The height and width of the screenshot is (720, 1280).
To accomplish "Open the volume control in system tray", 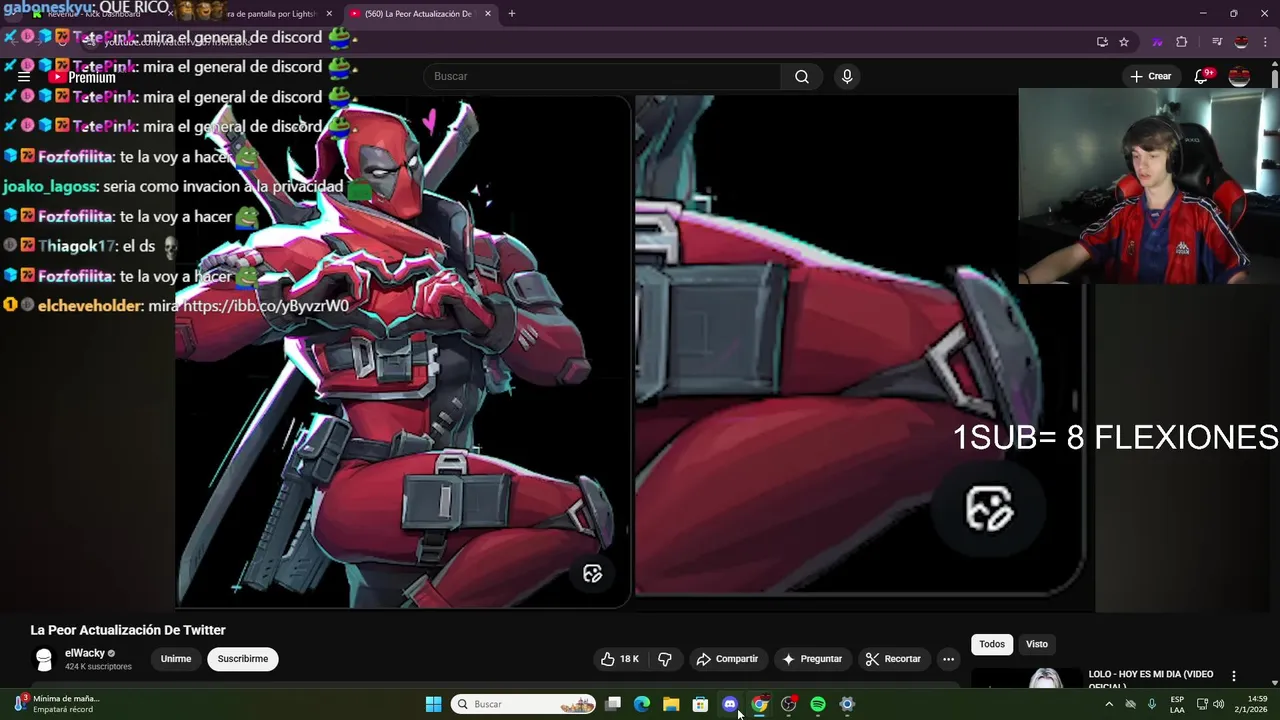I will coord(1218,704).
